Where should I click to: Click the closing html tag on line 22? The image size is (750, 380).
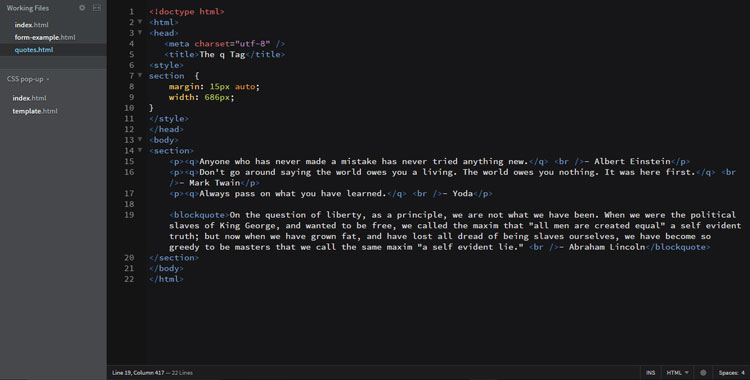click(x=166, y=279)
